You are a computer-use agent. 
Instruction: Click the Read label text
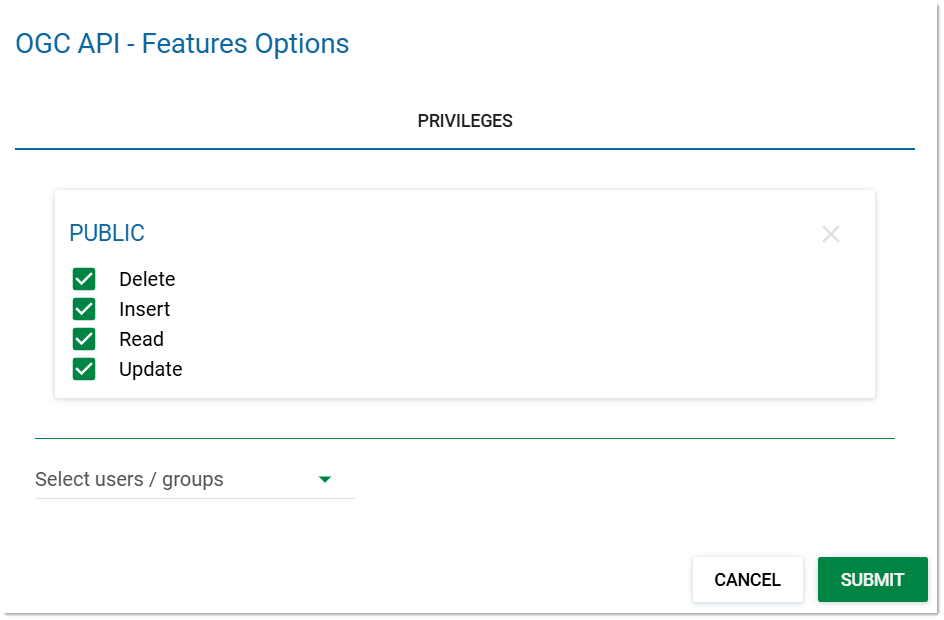[x=141, y=339]
